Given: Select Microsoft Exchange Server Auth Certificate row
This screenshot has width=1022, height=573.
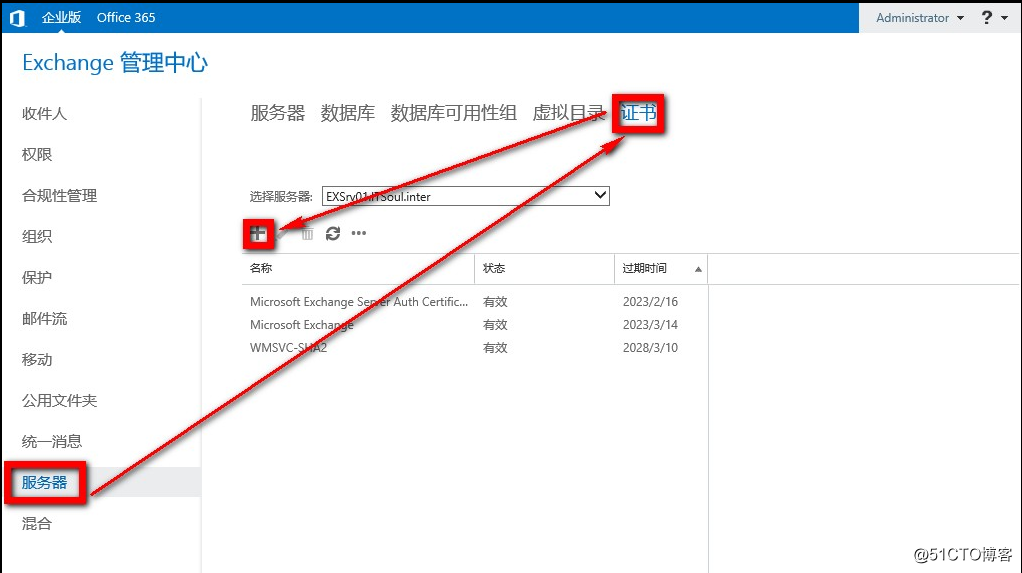Looking at the screenshot, I should [474, 302].
